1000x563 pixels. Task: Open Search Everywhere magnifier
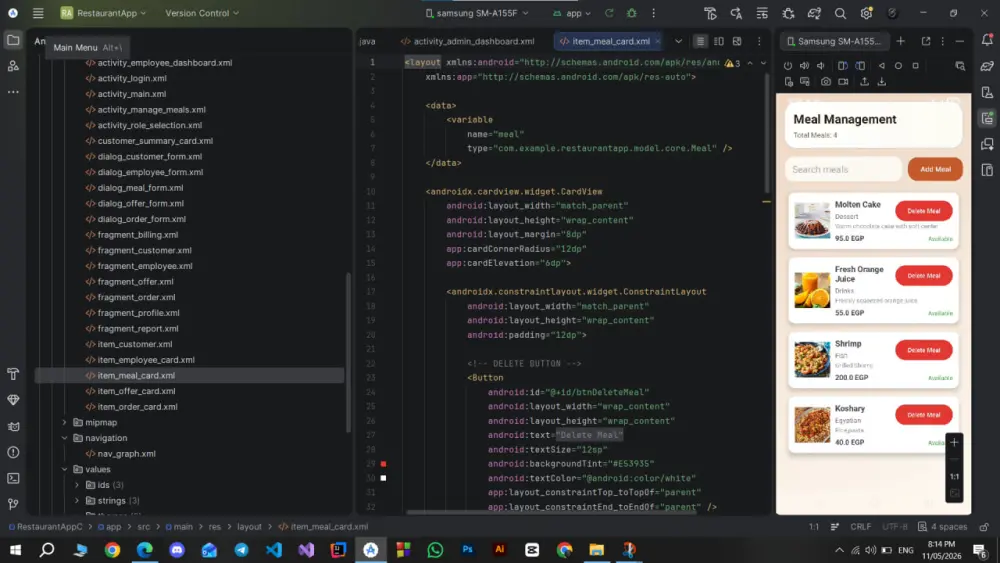(x=840, y=13)
